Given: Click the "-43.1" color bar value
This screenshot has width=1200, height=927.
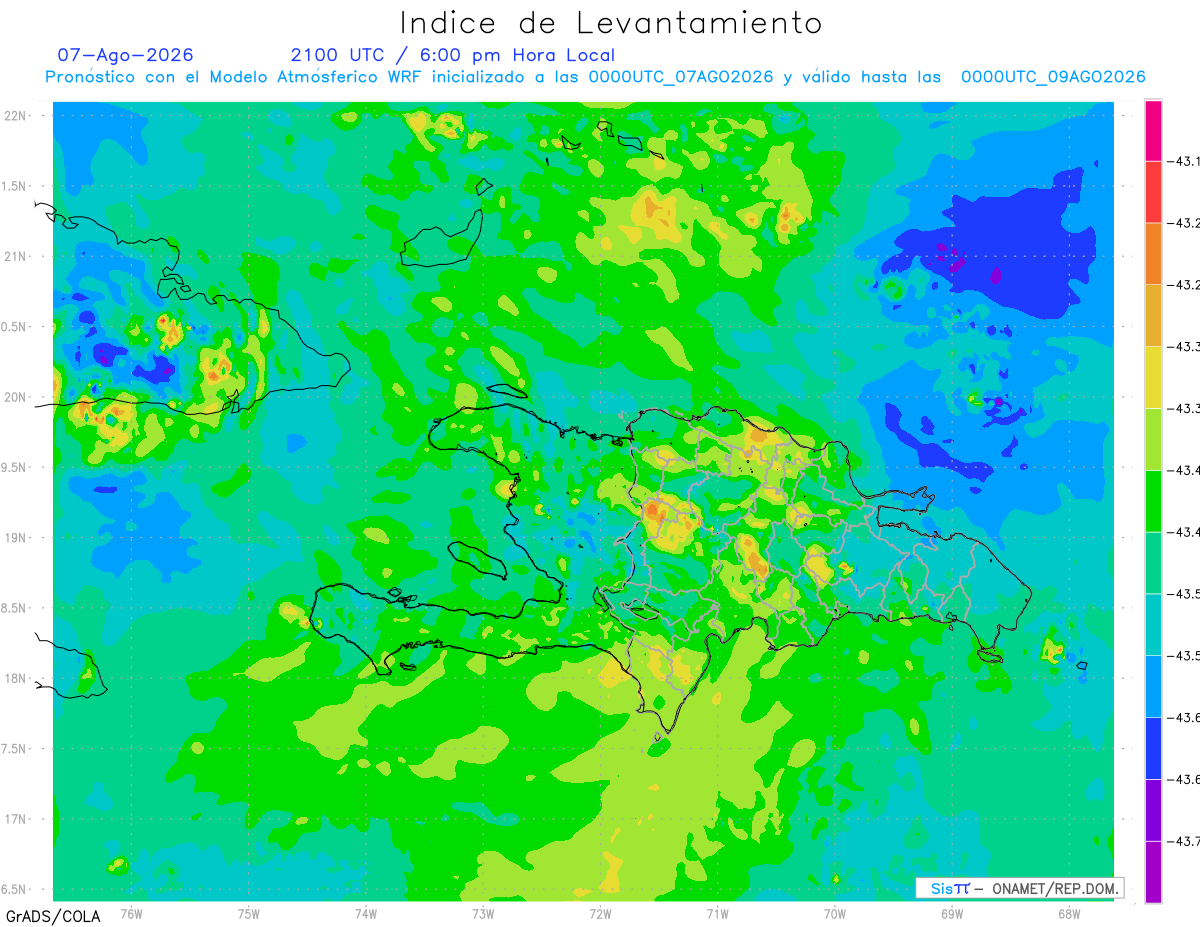Looking at the screenshot, I should click(1186, 161).
